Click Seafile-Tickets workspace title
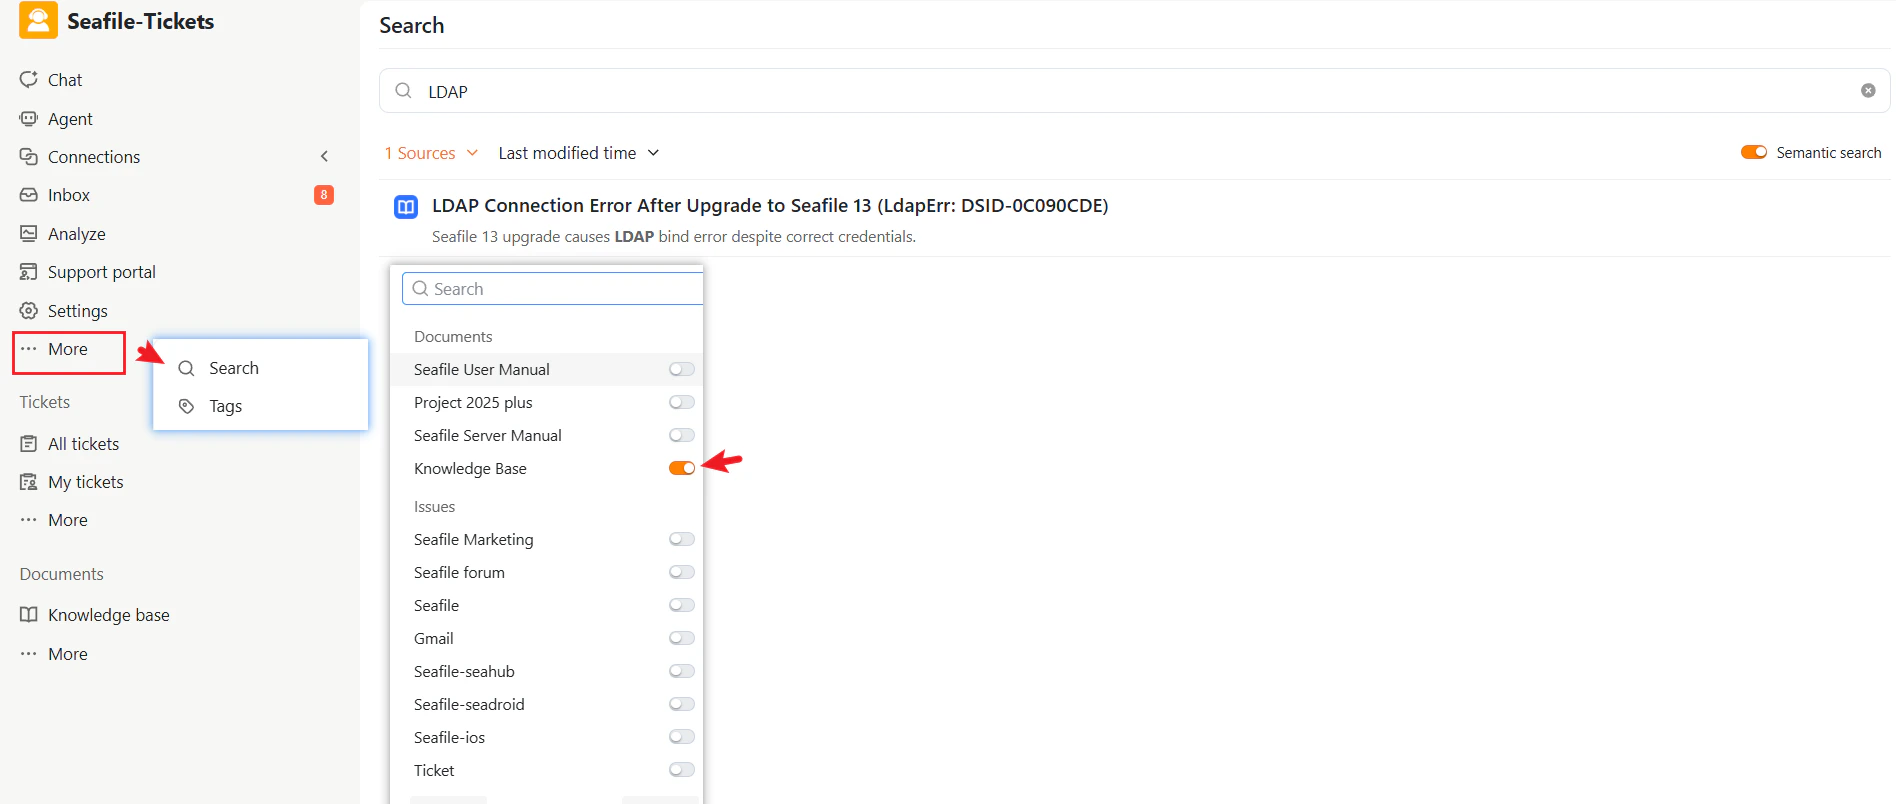The width and height of the screenshot is (1896, 804). (141, 21)
